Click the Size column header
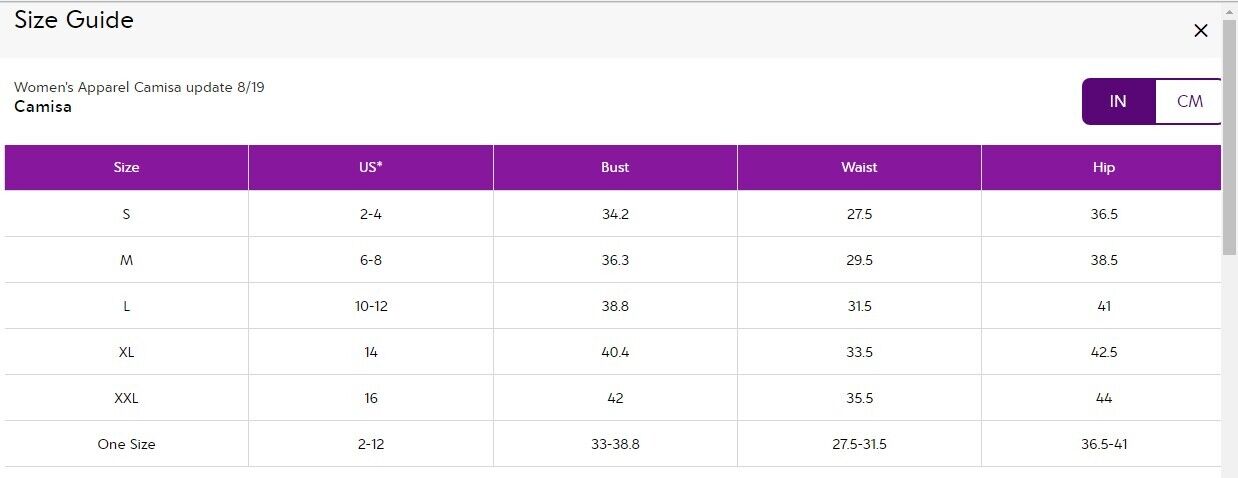 pyautogui.click(x=127, y=167)
